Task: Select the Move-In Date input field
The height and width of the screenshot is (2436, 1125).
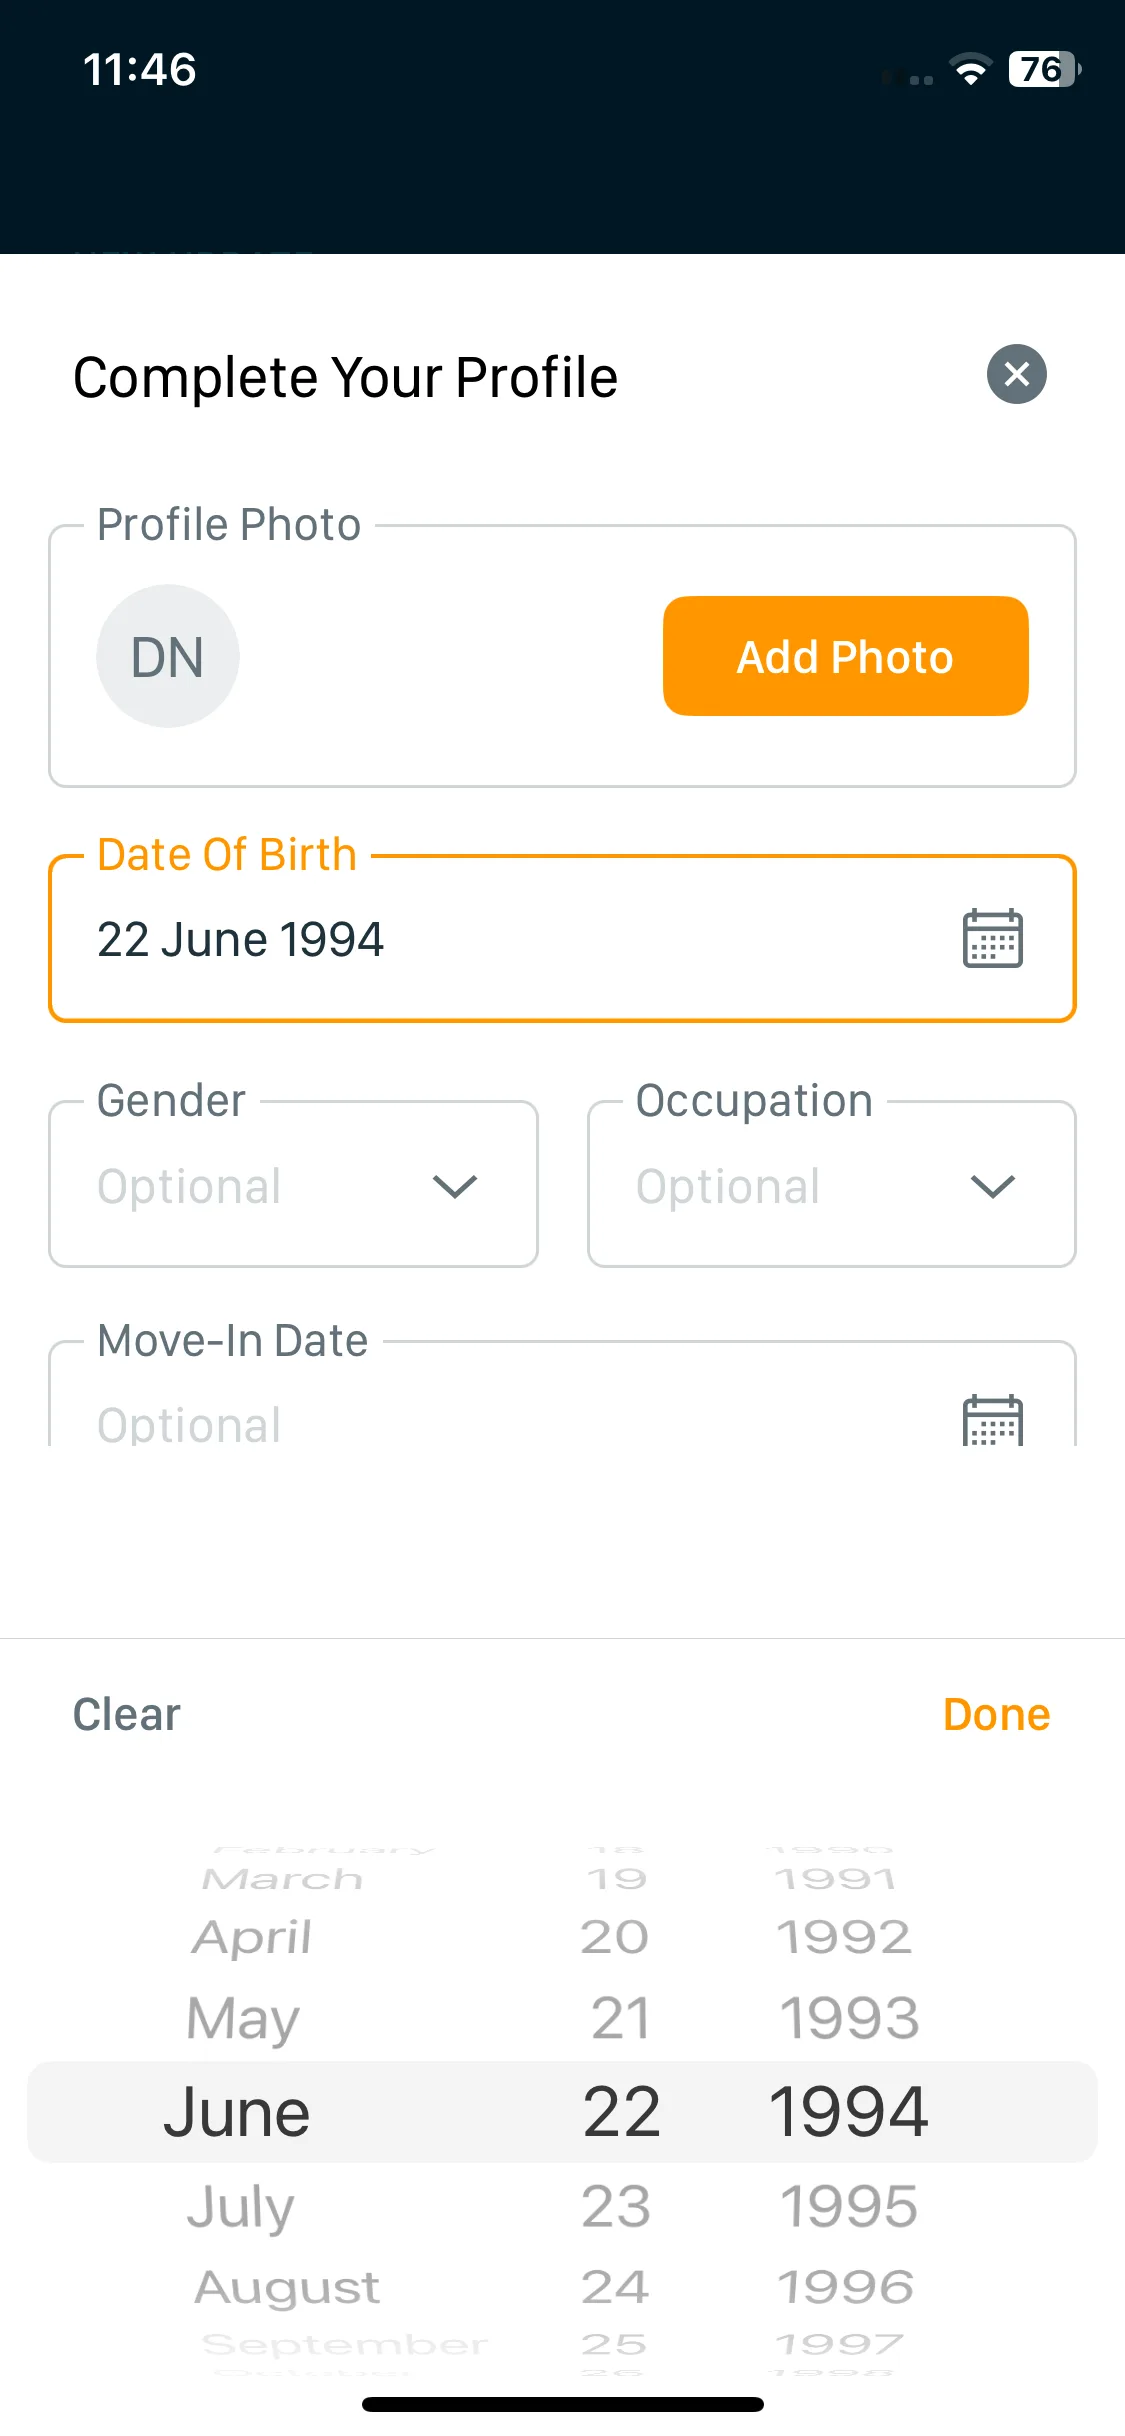Action: pyautogui.click(x=562, y=1394)
